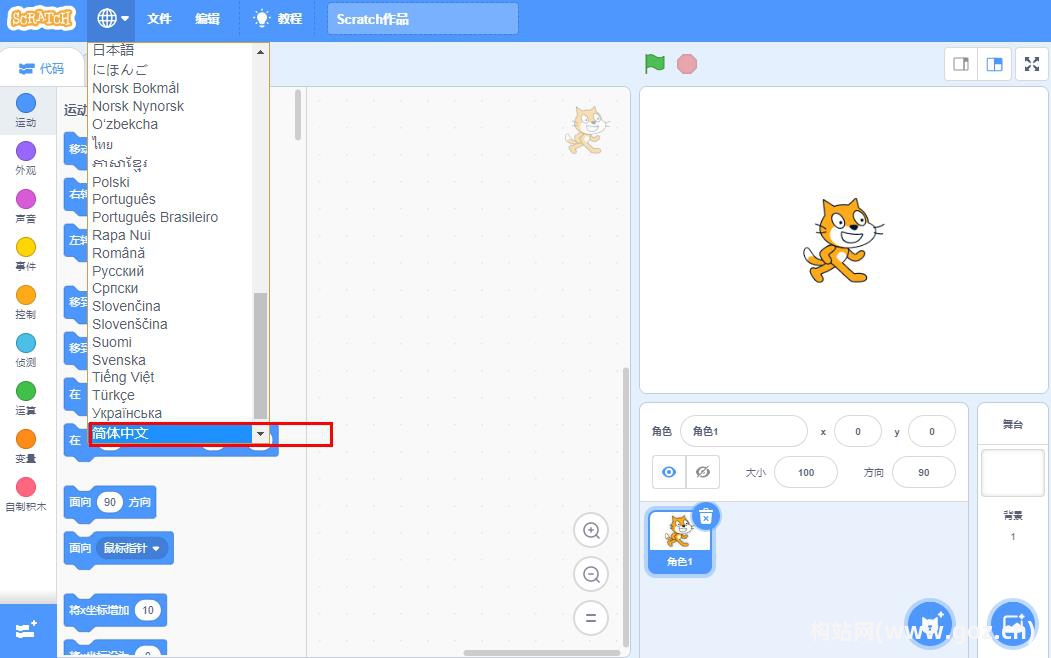1051x658 pixels.
Task: Show the sprite with eye icon
Action: pos(669,472)
